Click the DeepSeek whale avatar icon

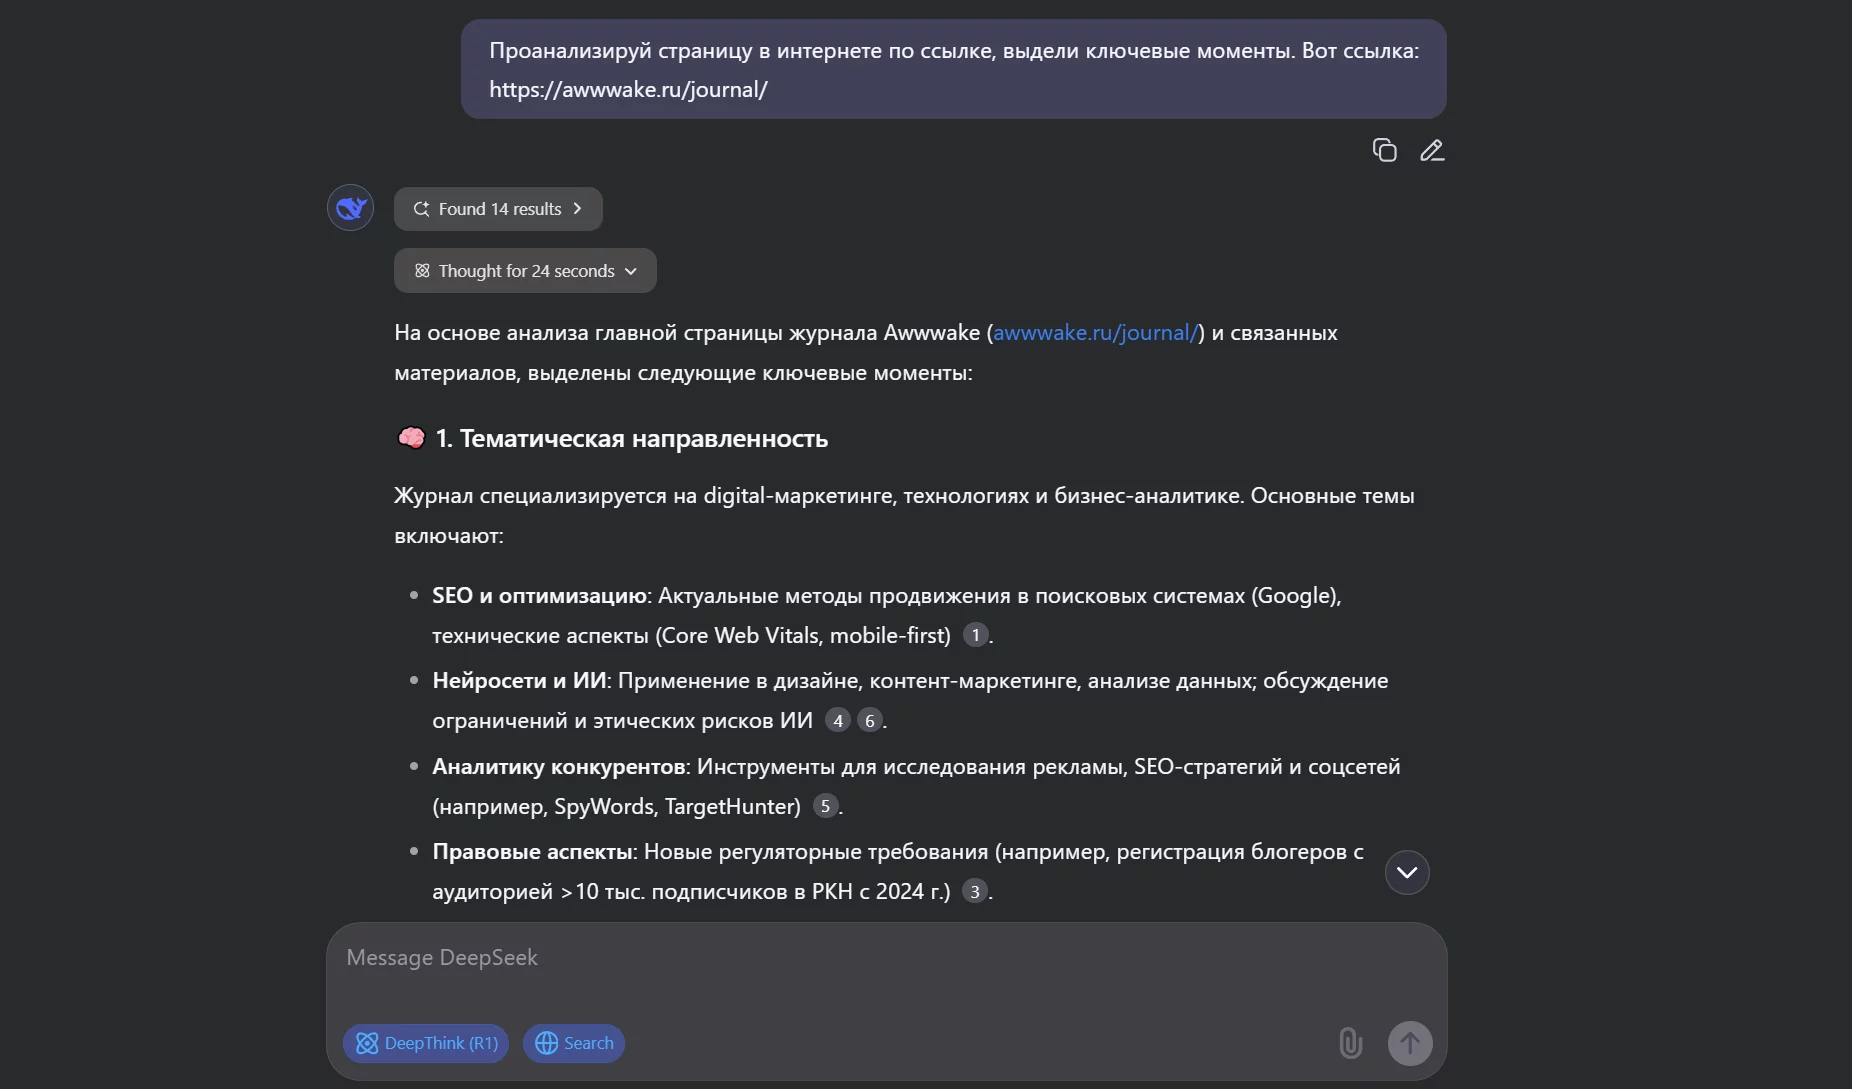pos(350,208)
